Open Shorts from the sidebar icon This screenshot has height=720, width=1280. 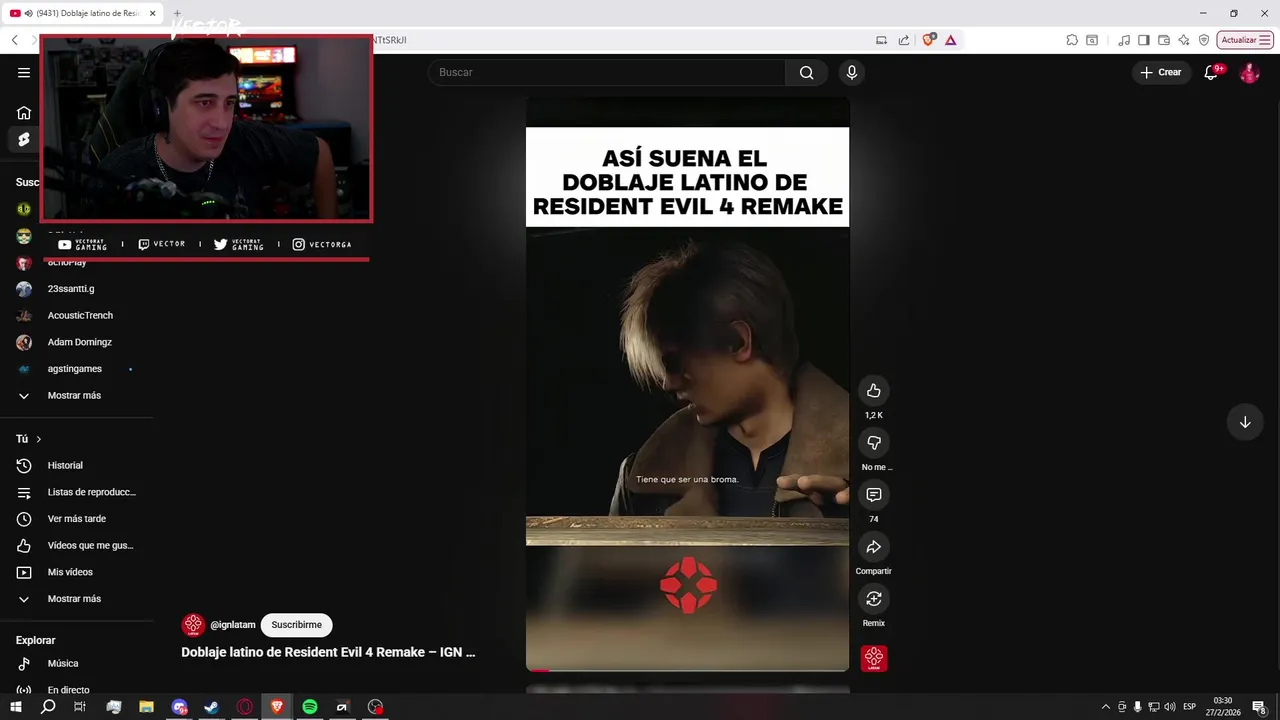pos(24,139)
